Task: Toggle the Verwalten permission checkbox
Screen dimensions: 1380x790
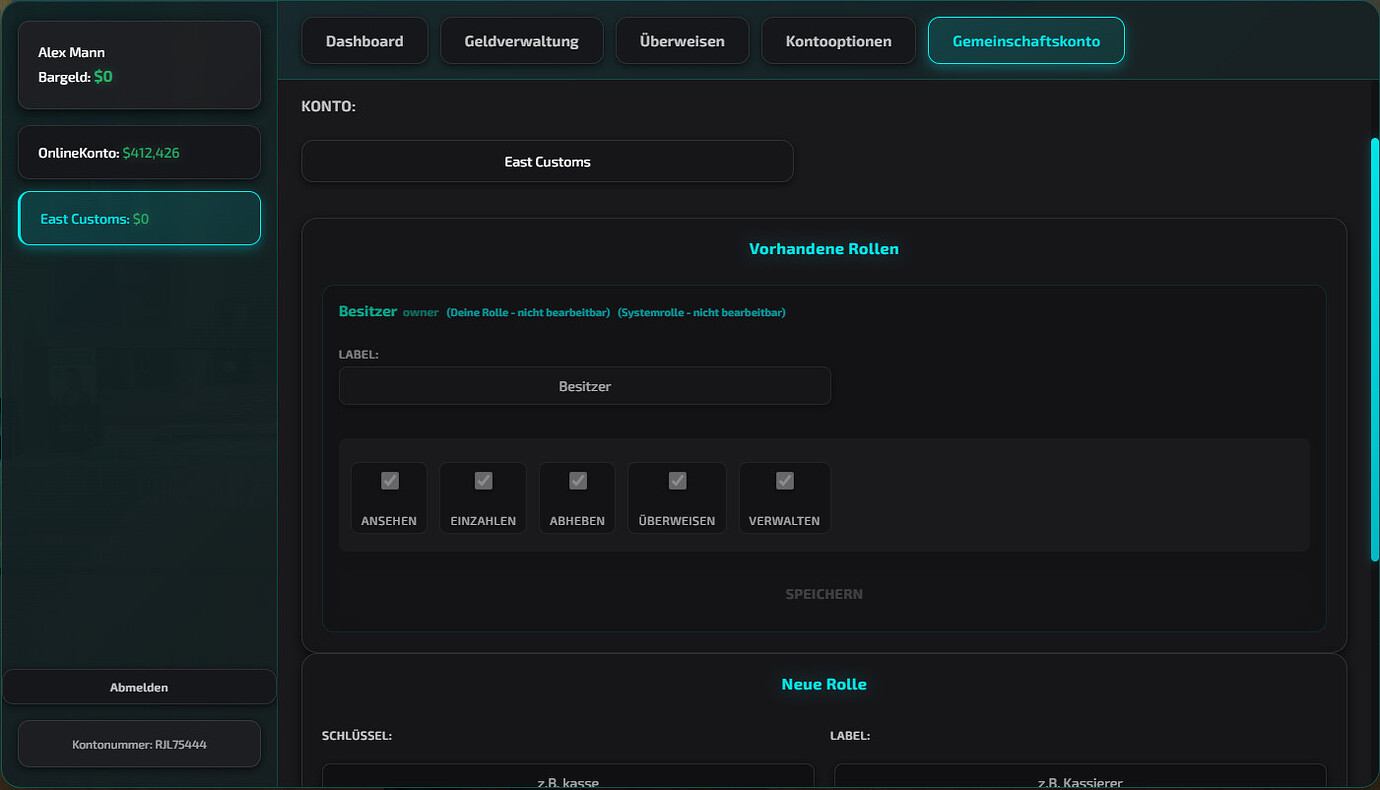Action: [785, 481]
